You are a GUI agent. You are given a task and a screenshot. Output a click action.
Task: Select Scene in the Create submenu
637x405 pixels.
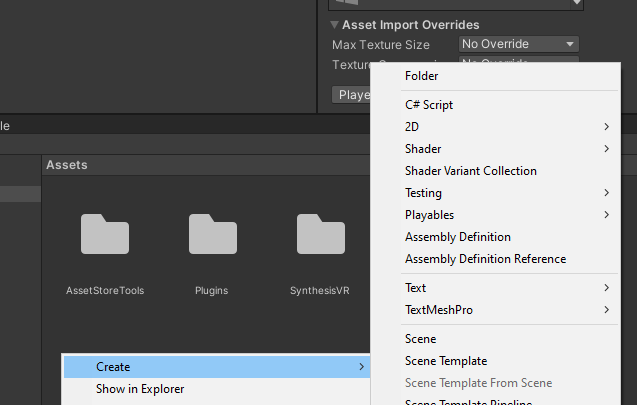495,339
